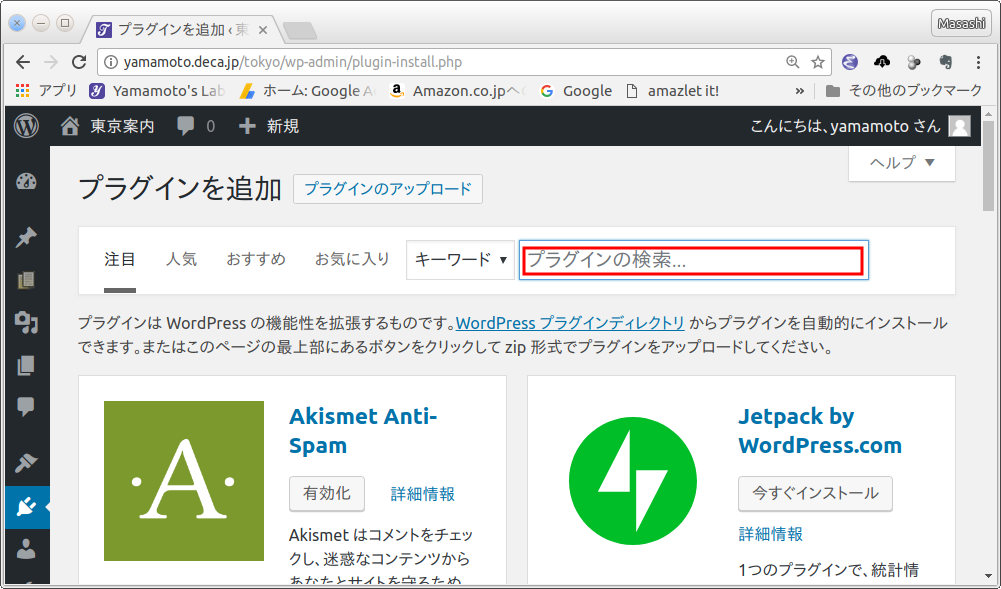Click the grey puzzle-like extension icon
This screenshot has width=1001, height=589.
click(914, 62)
